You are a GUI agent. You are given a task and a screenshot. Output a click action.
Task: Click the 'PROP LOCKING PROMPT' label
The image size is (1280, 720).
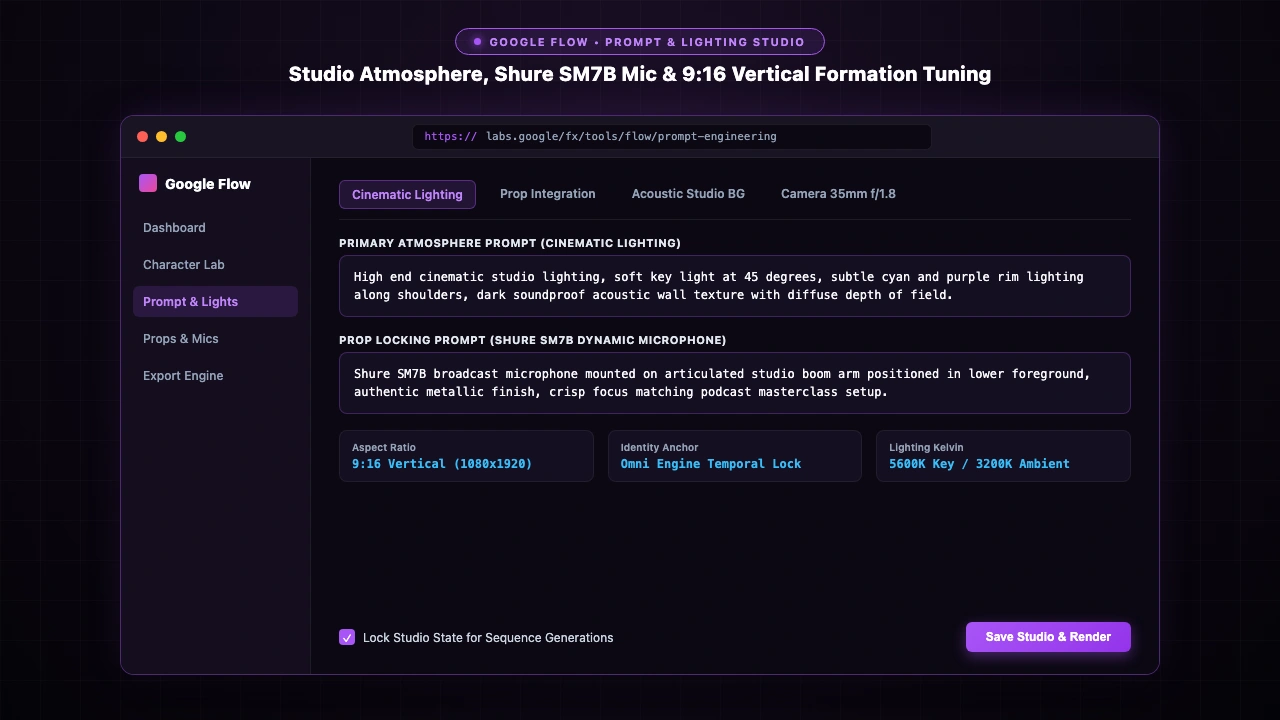533,340
